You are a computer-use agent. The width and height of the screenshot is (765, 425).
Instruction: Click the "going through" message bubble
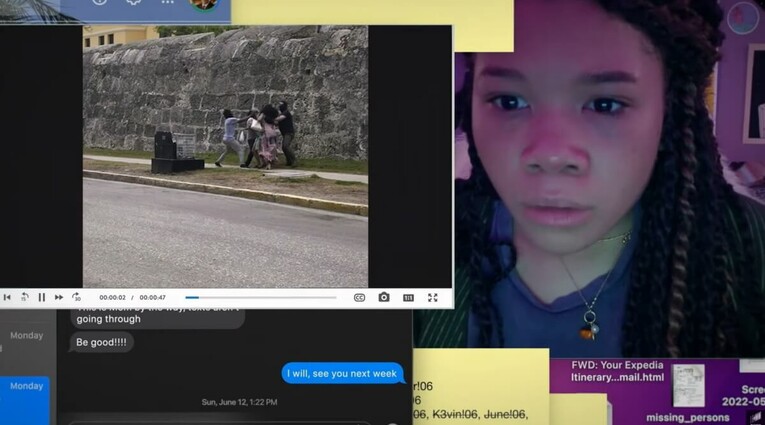pyautogui.click(x=158, y=317)
